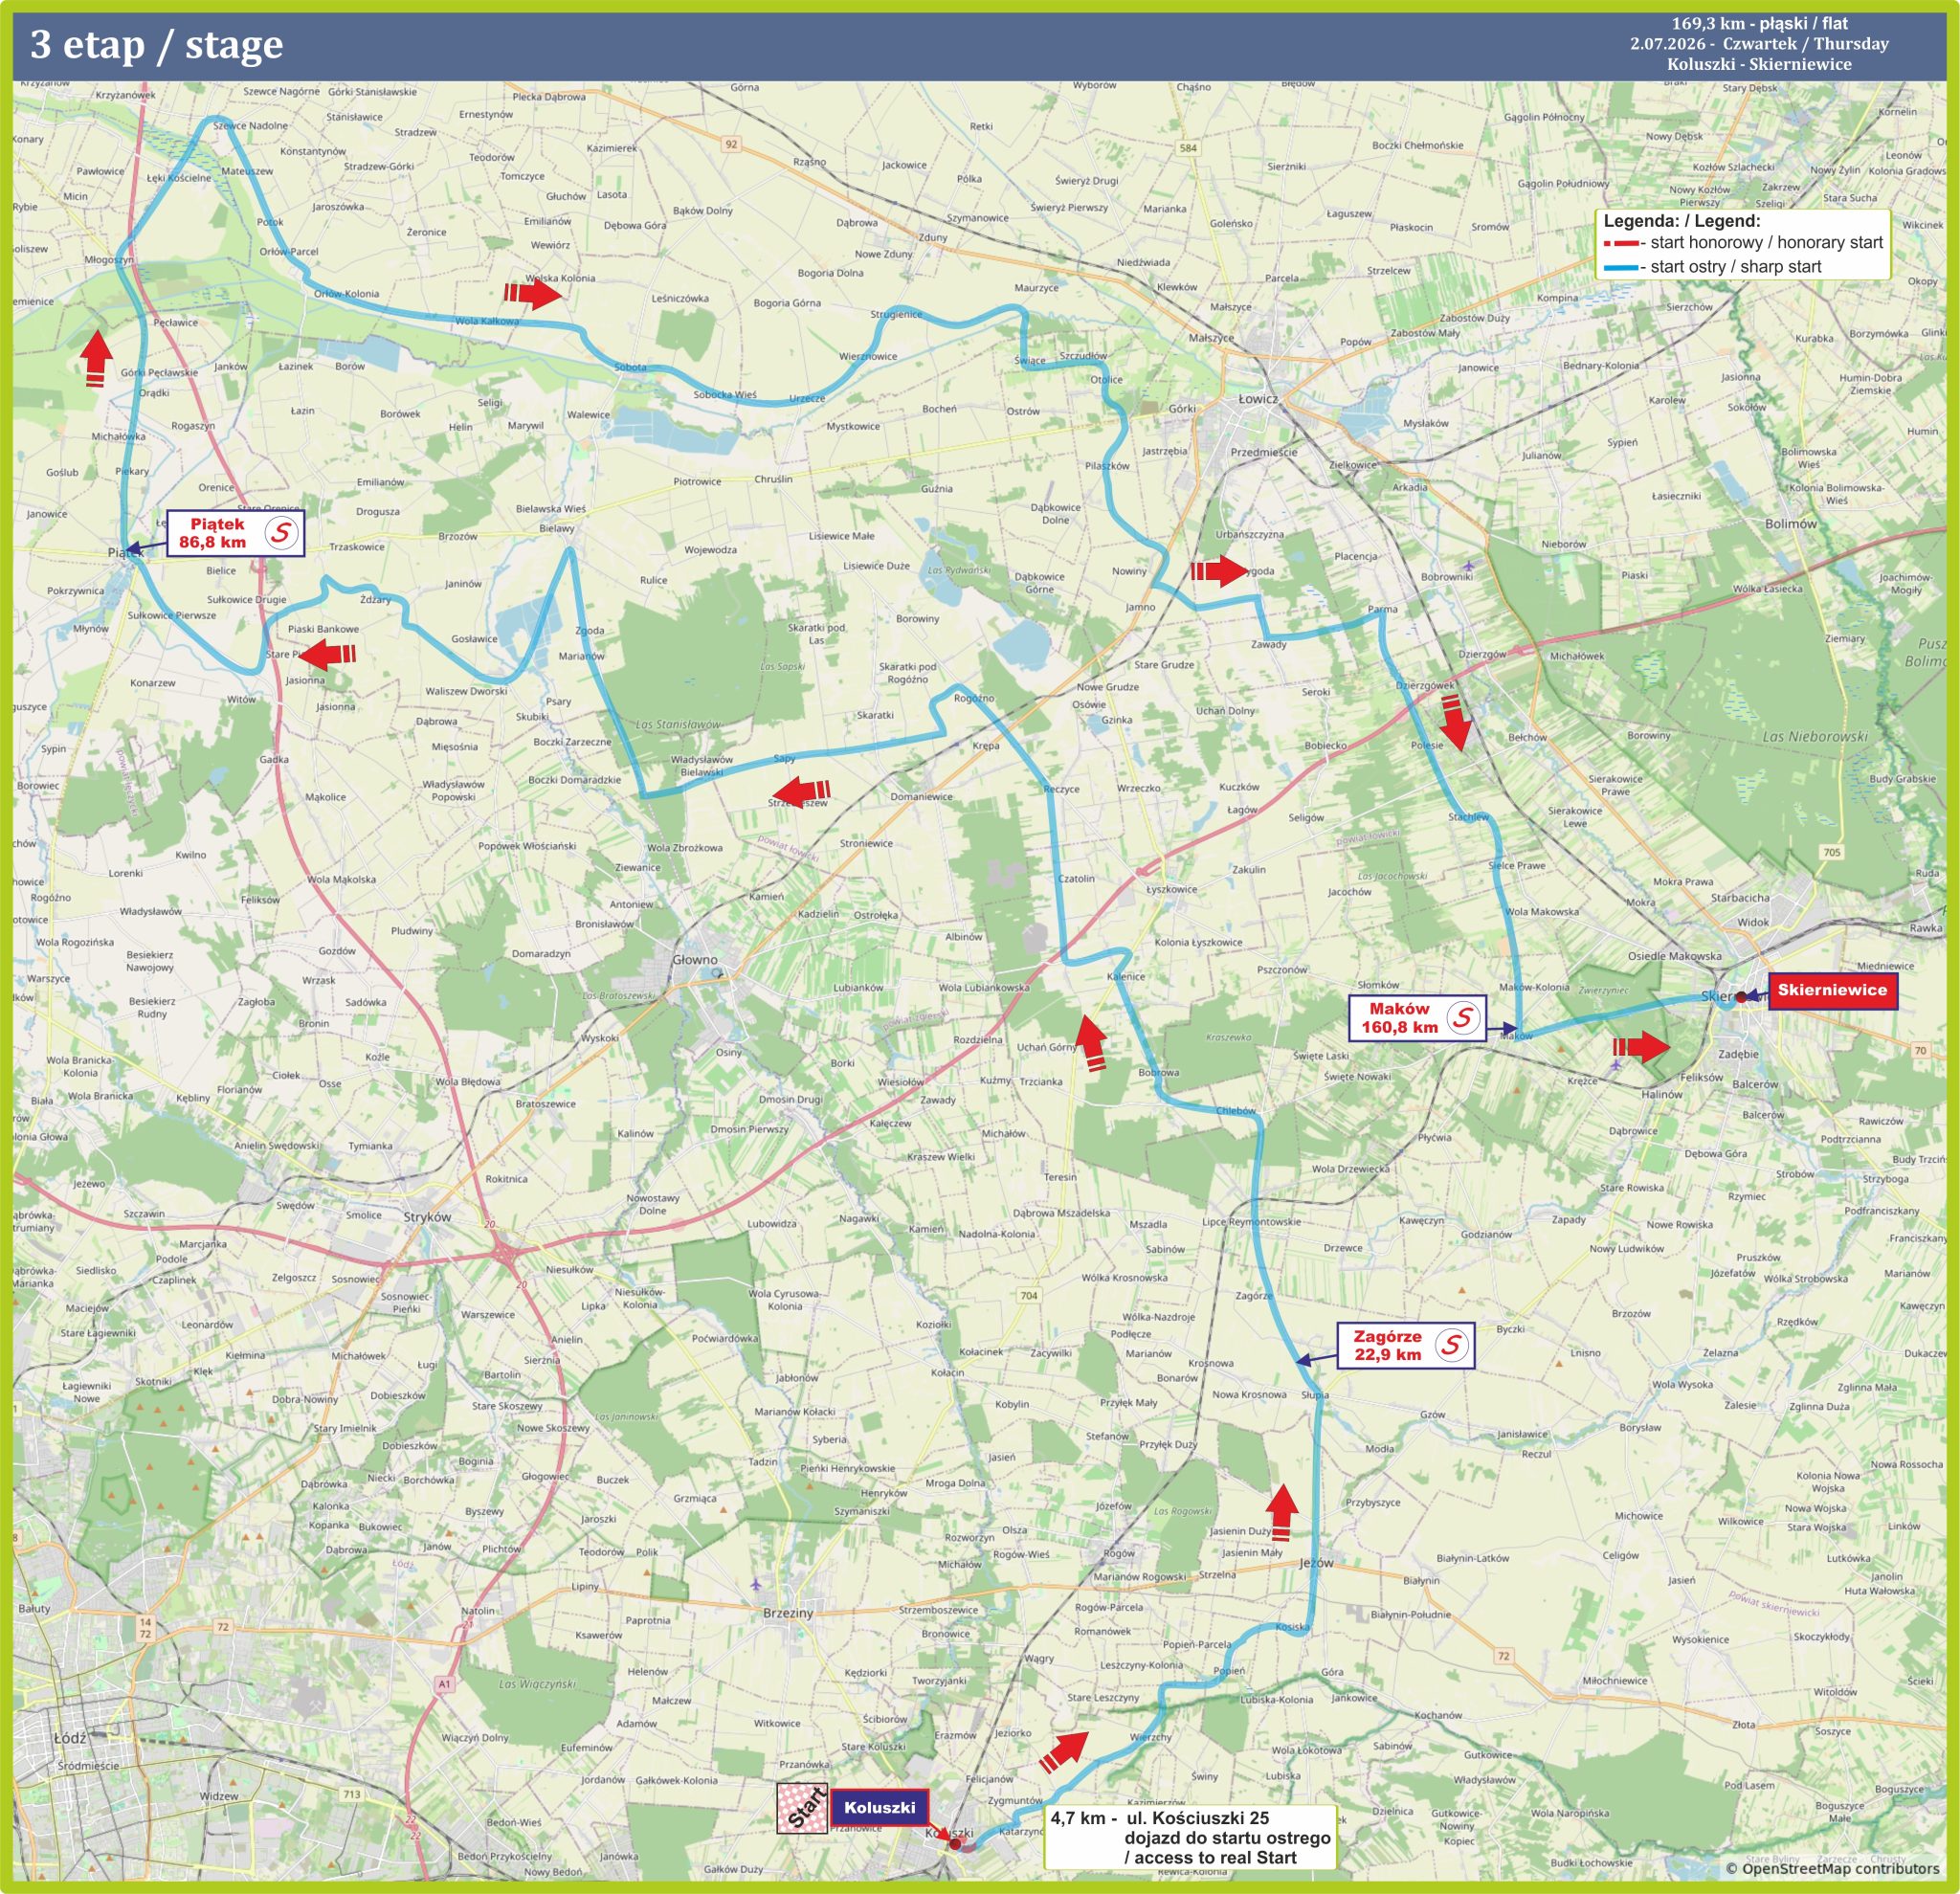Image resolution: width=1960 pixels, height=1894 pixels.
Task: Click the red arrow next to Zygoda
Action: (x=1219, y=571)
